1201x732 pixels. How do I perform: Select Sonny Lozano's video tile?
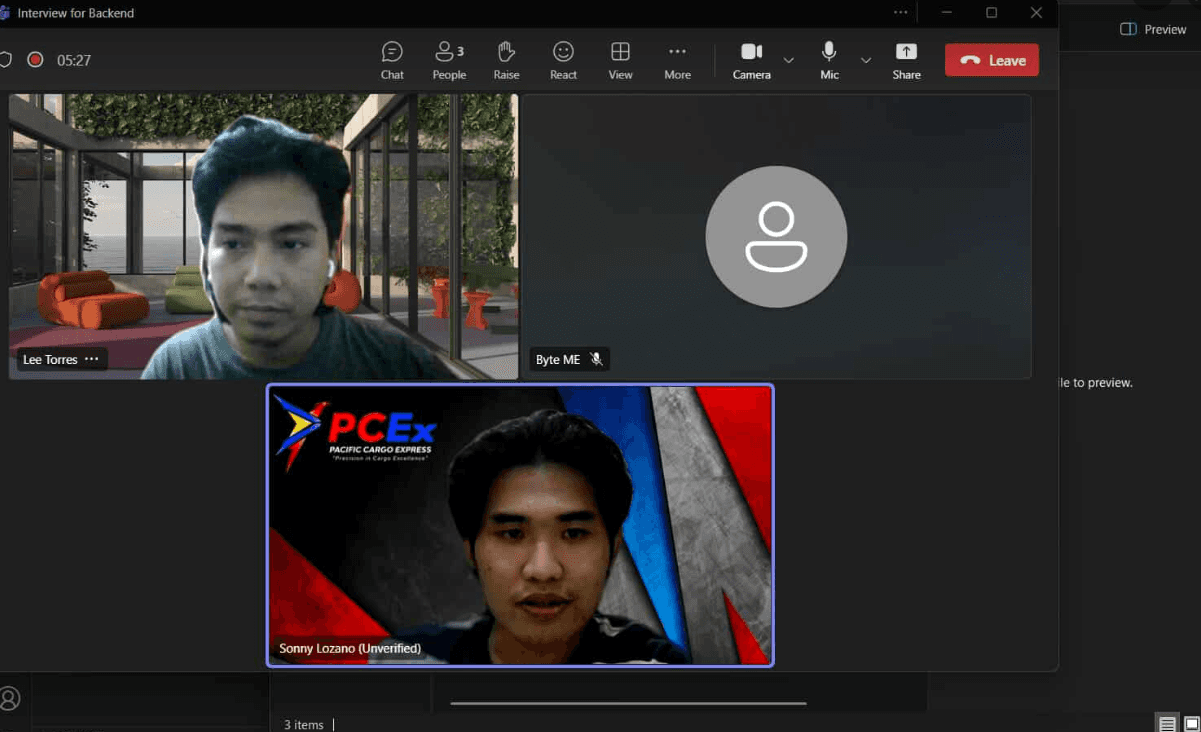click(520, 525)
